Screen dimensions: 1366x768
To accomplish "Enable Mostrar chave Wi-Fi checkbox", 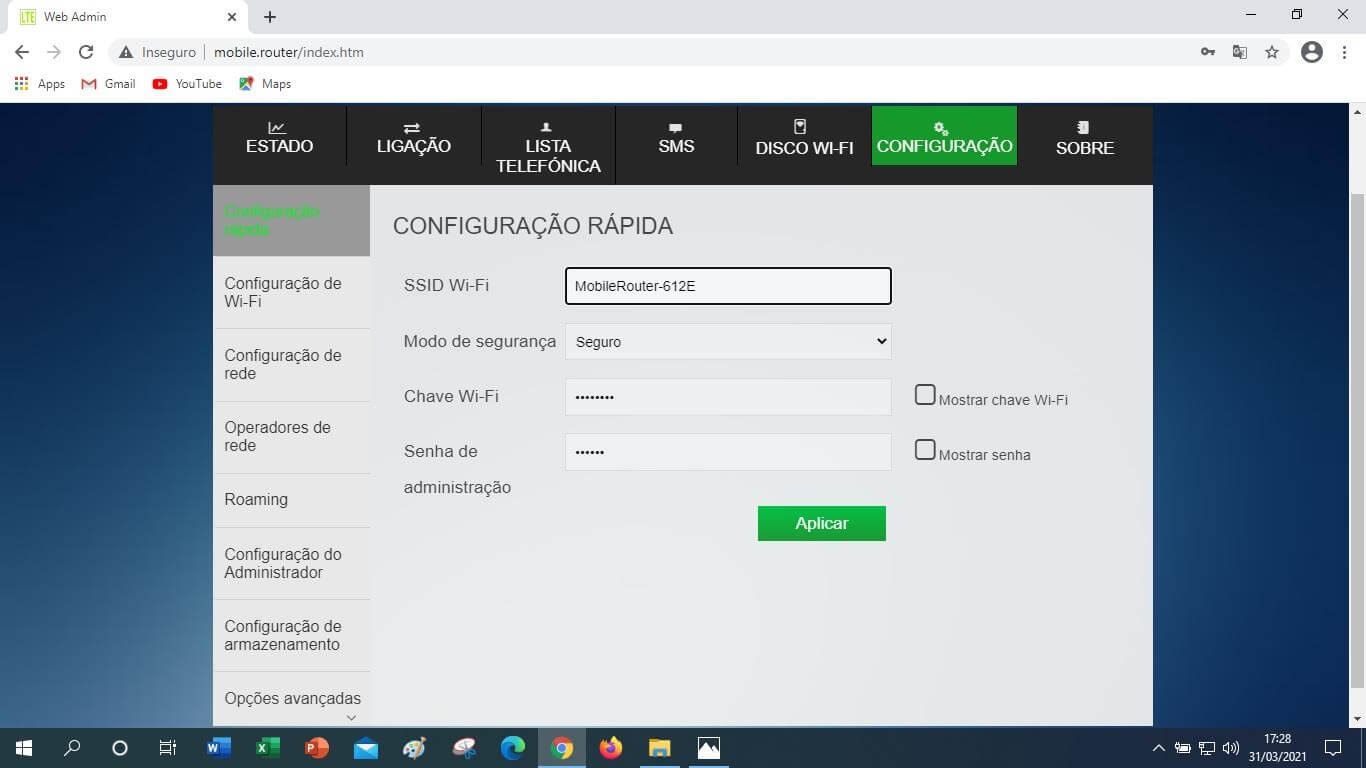I will pos(925,395).
